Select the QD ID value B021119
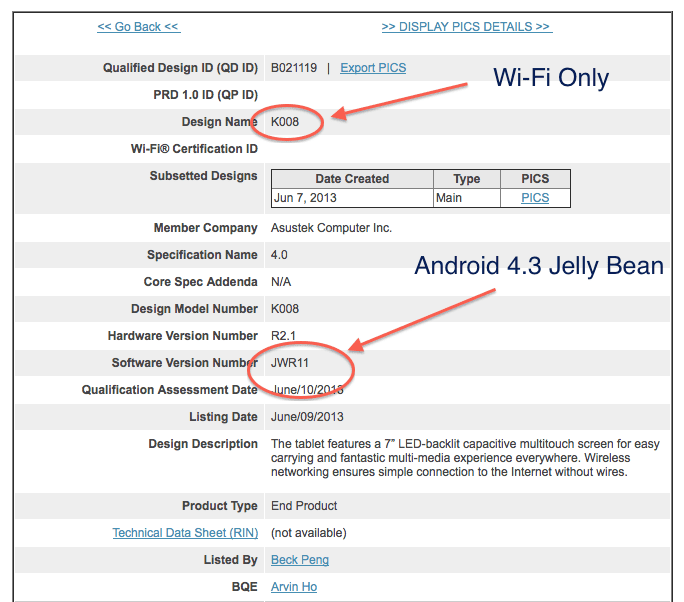Image resolution: width=684 pixels, height=602 pixels. click(294, 68)
